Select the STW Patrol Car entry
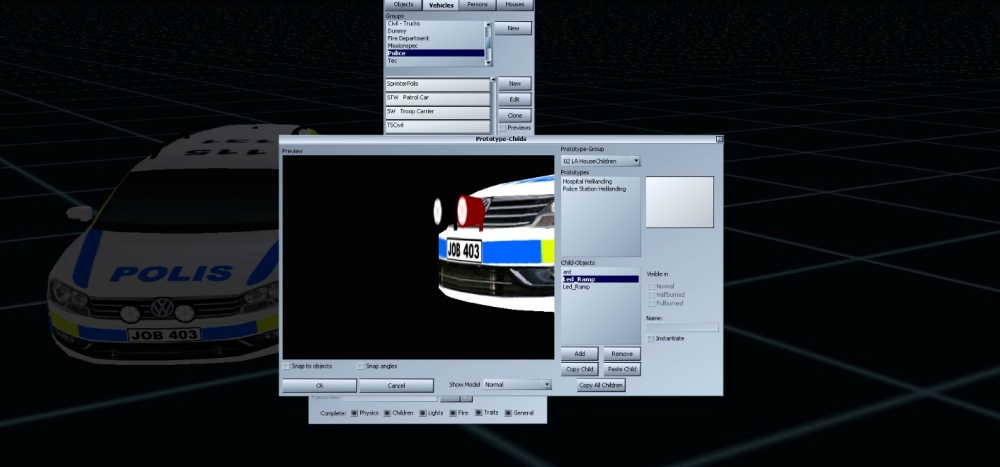The height and width of the screenshot is (467, 1000). pyautogui.click(x=437, y=98)
